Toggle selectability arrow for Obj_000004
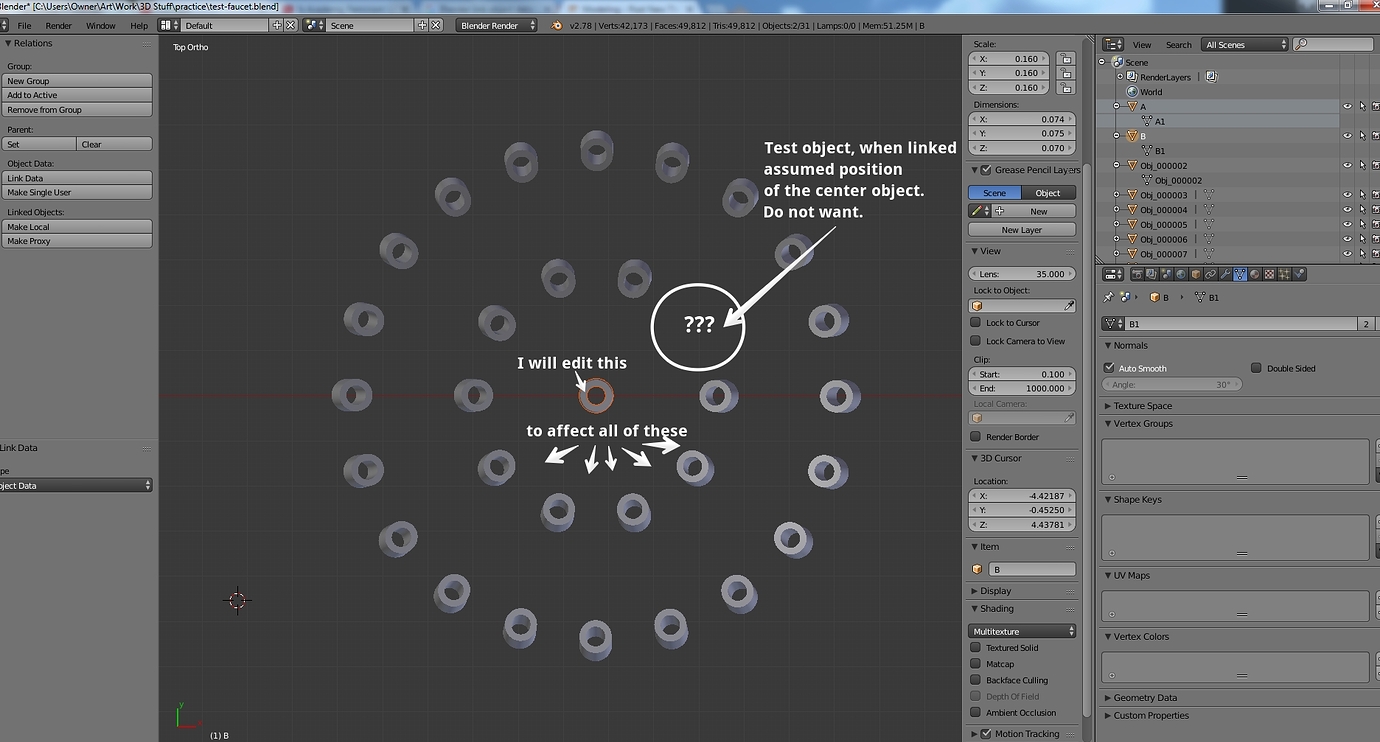 (x=1362, y=210)
